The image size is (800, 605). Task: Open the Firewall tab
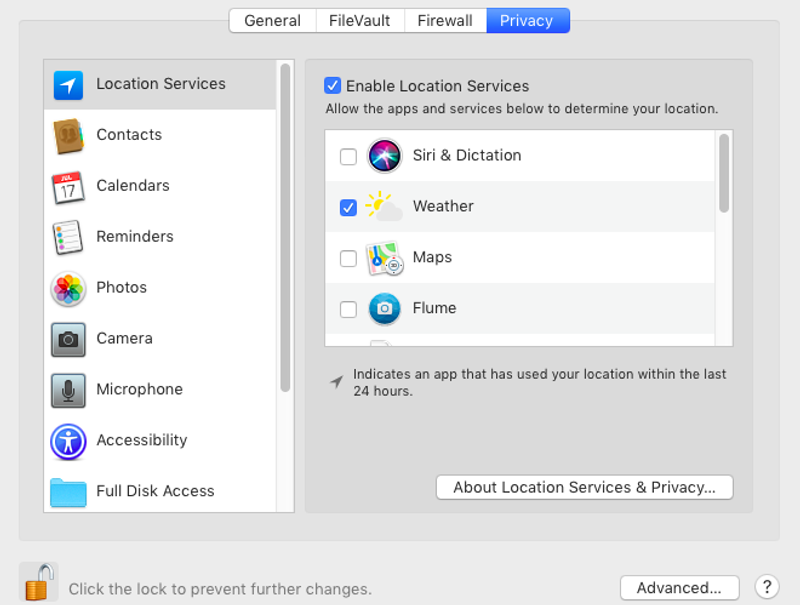click(444, 20)
